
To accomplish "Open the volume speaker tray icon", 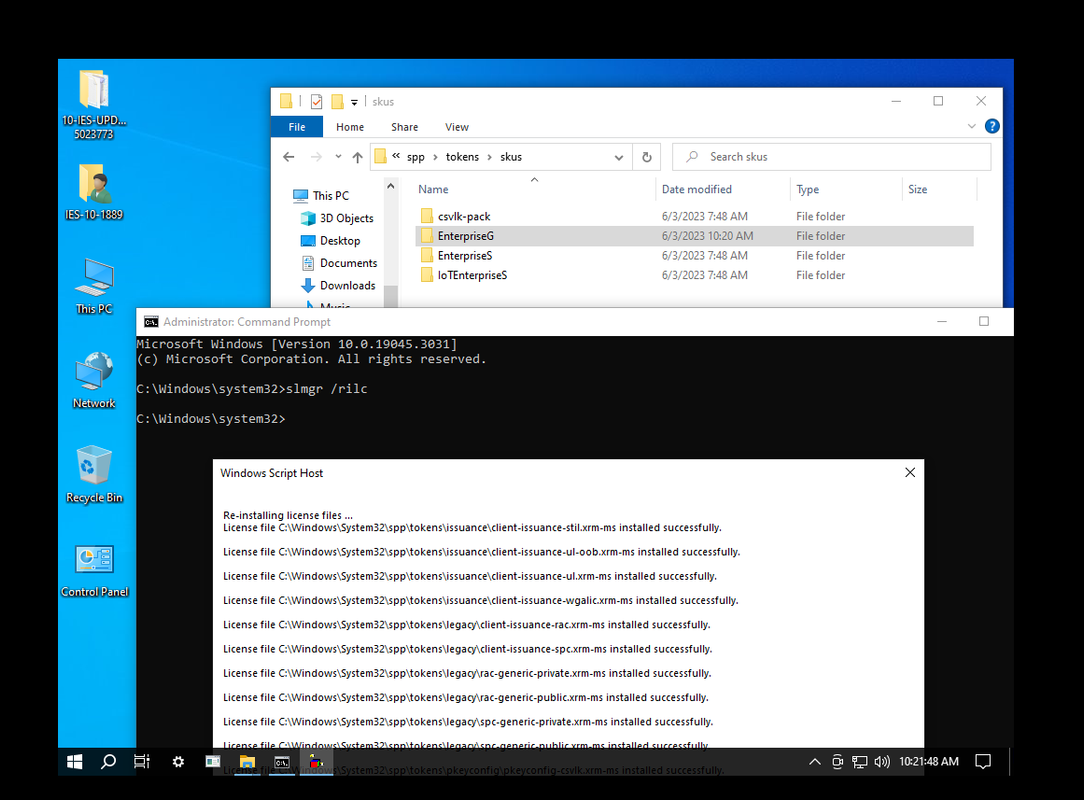I will coord(881,762).
